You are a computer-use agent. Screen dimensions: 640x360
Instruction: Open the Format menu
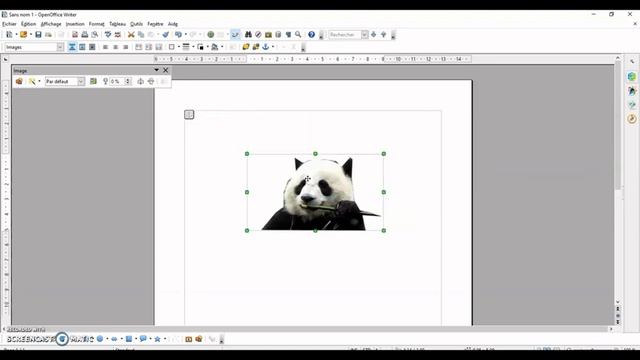point(97,24)
